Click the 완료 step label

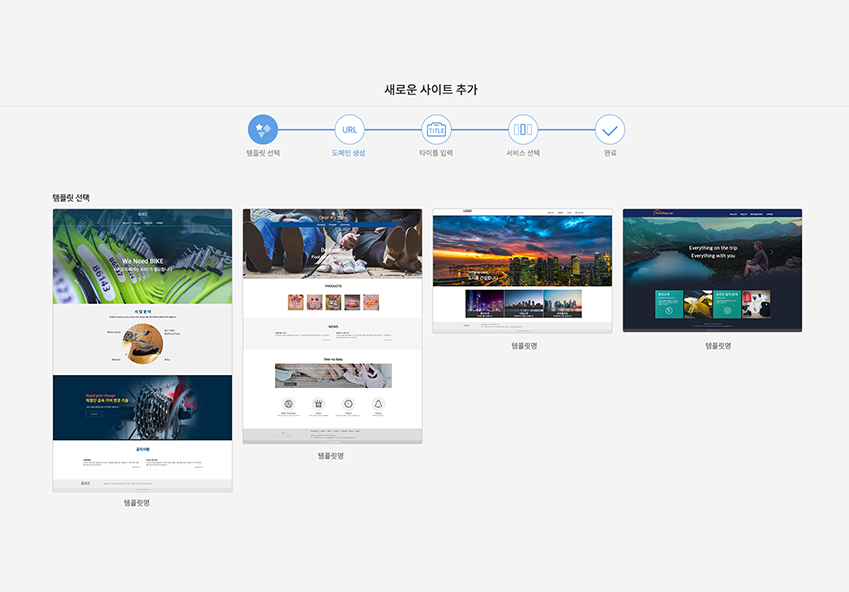pyautogui.click(x=610, y=153)
